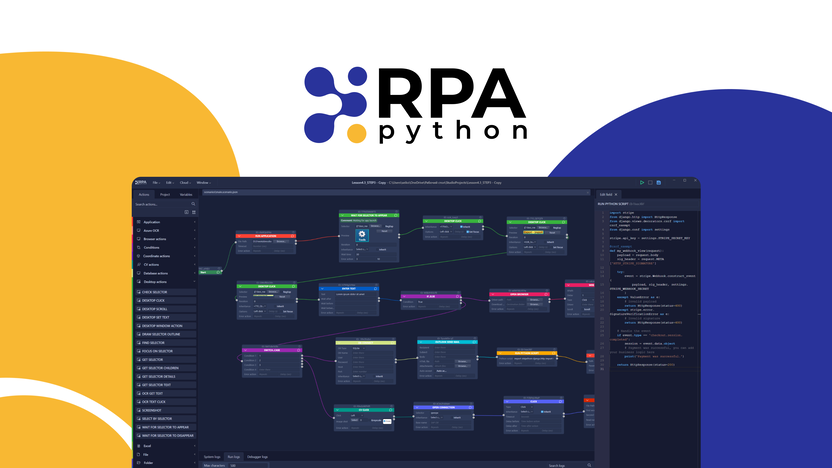
Task: Click the Start node on the canvas
Action: [209, 271]
